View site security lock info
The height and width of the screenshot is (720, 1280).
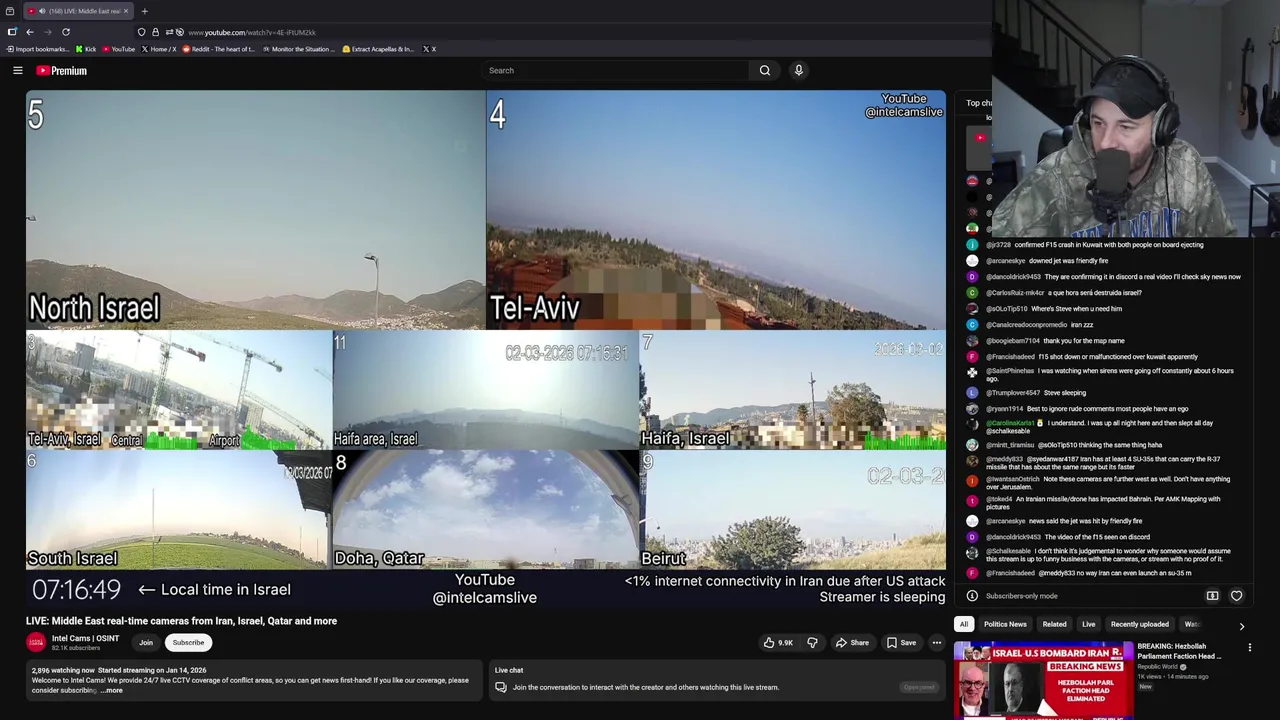click(155, 32)
